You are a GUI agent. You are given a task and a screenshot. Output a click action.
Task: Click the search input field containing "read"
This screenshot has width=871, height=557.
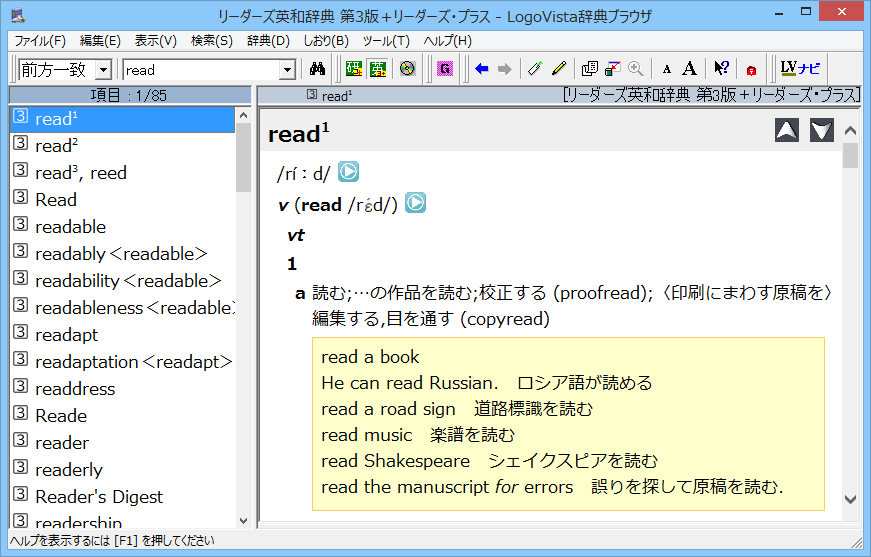[200, 70]
